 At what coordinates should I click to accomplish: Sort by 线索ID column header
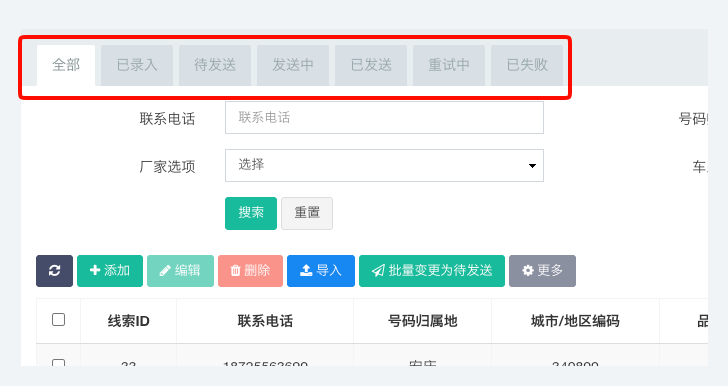129,321
